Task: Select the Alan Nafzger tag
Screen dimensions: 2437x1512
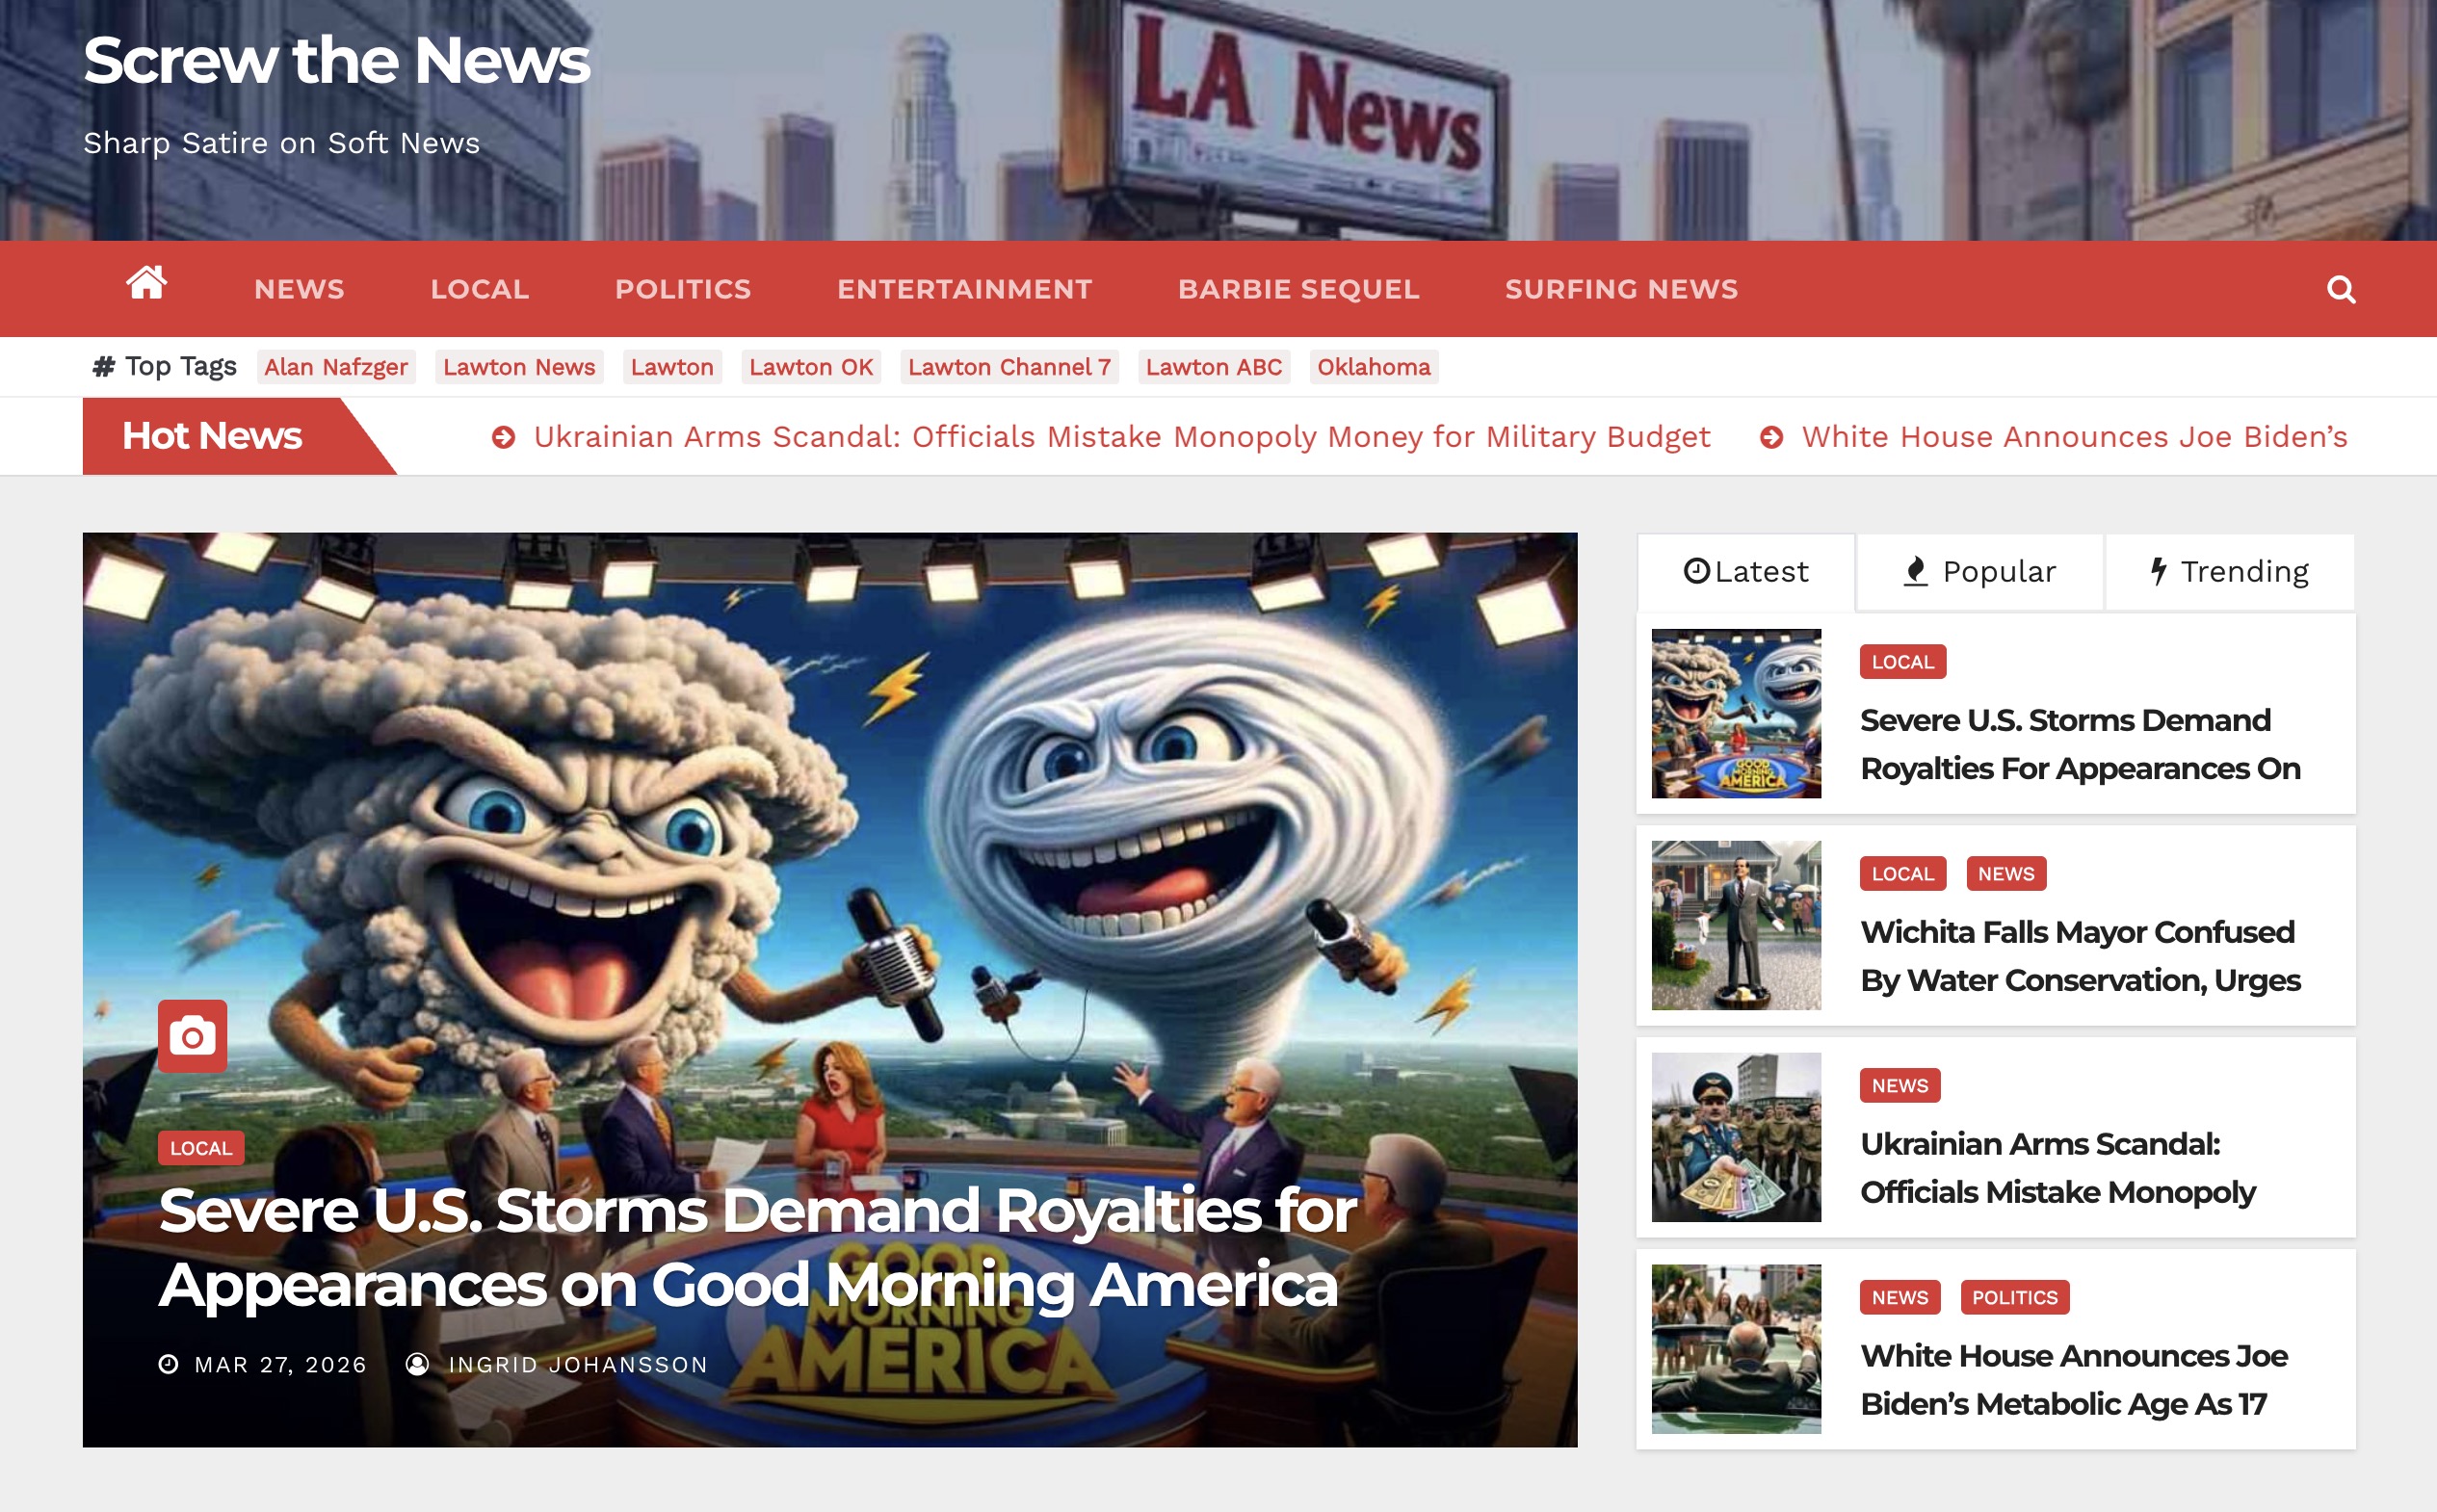Action: pos(336,367)
